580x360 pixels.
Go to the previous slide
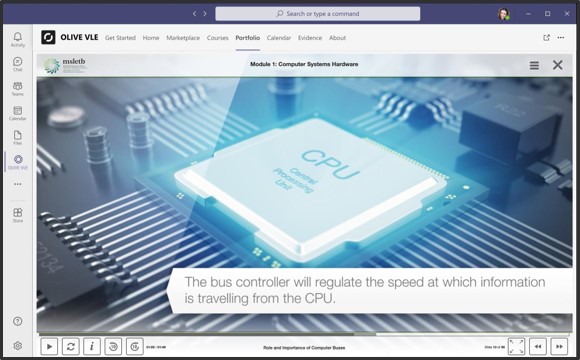pos(538,347)
